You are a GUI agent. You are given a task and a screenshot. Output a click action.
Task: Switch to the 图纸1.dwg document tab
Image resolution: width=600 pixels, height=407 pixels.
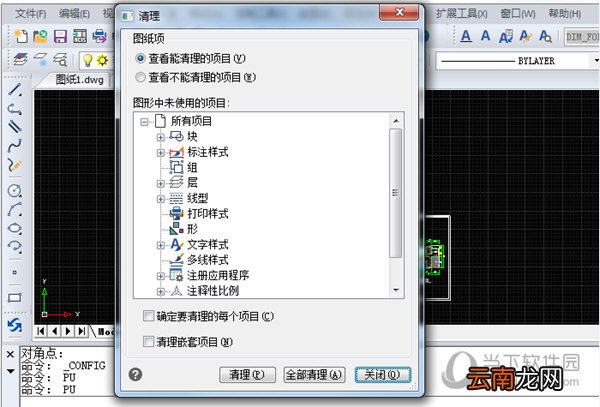pyautogui.click(x=80, y=80)
